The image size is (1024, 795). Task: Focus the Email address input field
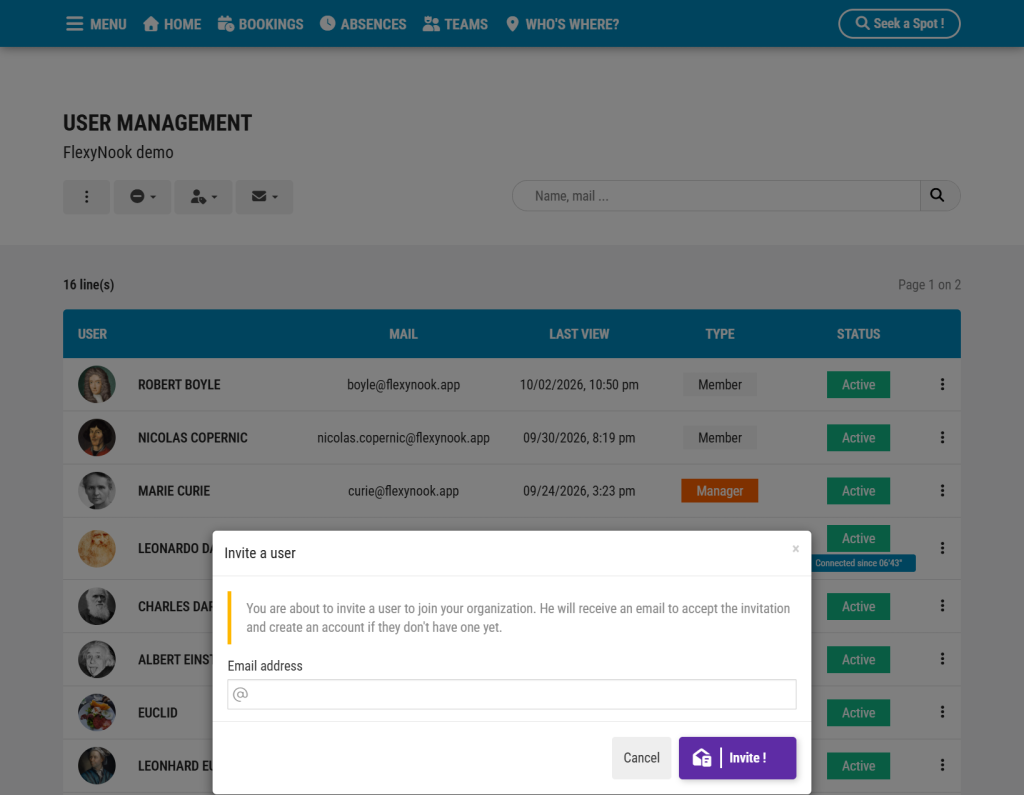512,694
